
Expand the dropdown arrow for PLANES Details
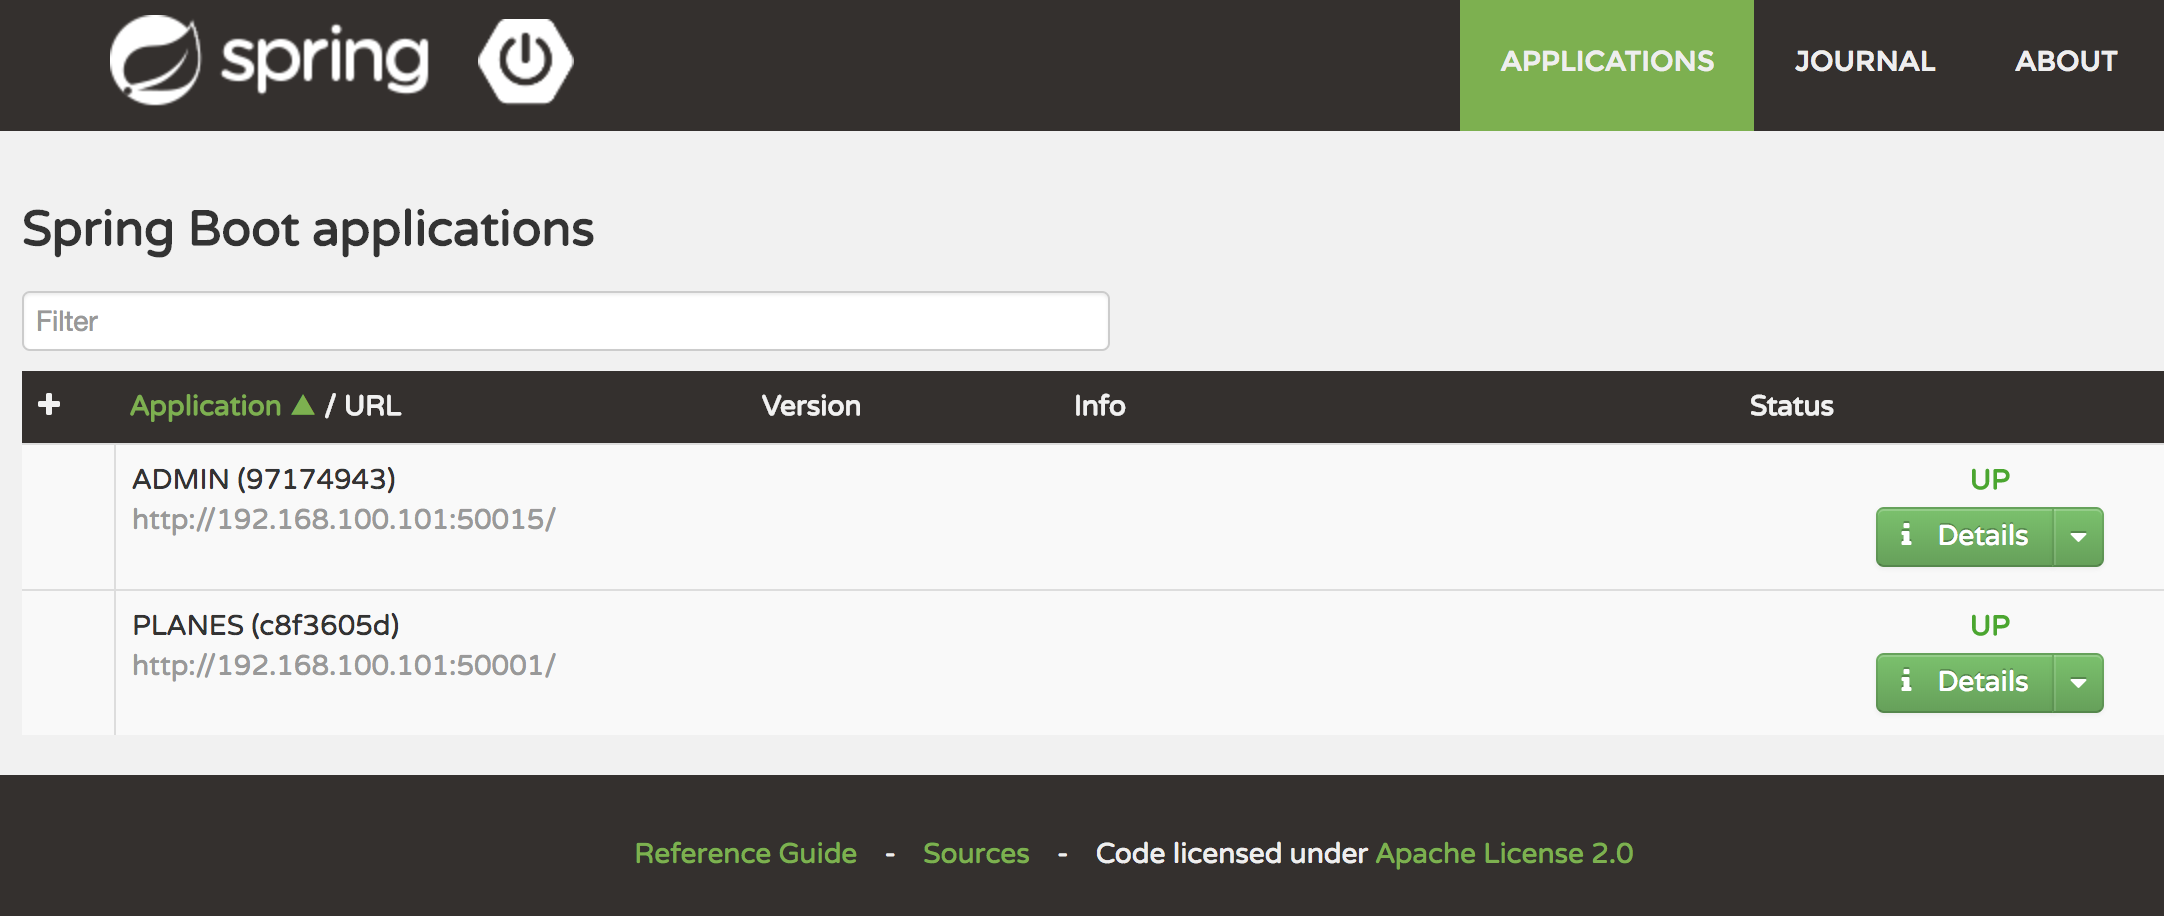2079,683
